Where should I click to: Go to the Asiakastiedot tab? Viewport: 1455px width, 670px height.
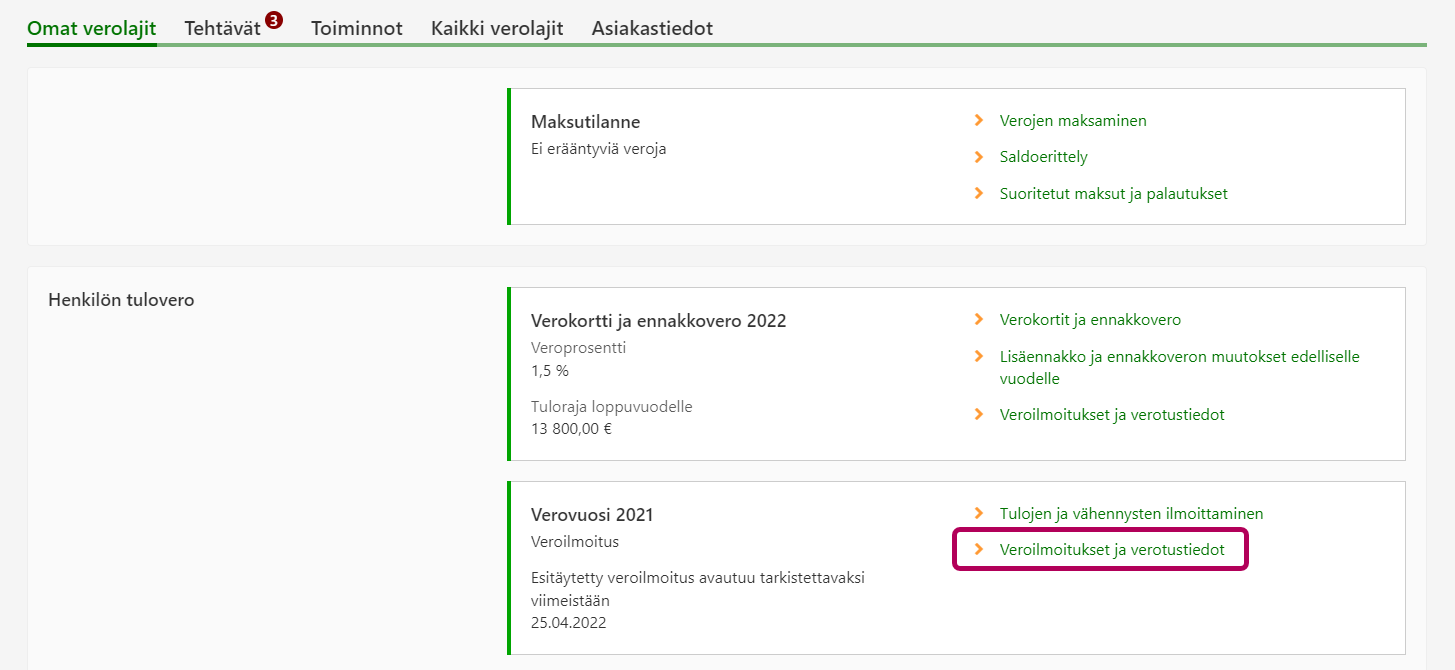652,29
